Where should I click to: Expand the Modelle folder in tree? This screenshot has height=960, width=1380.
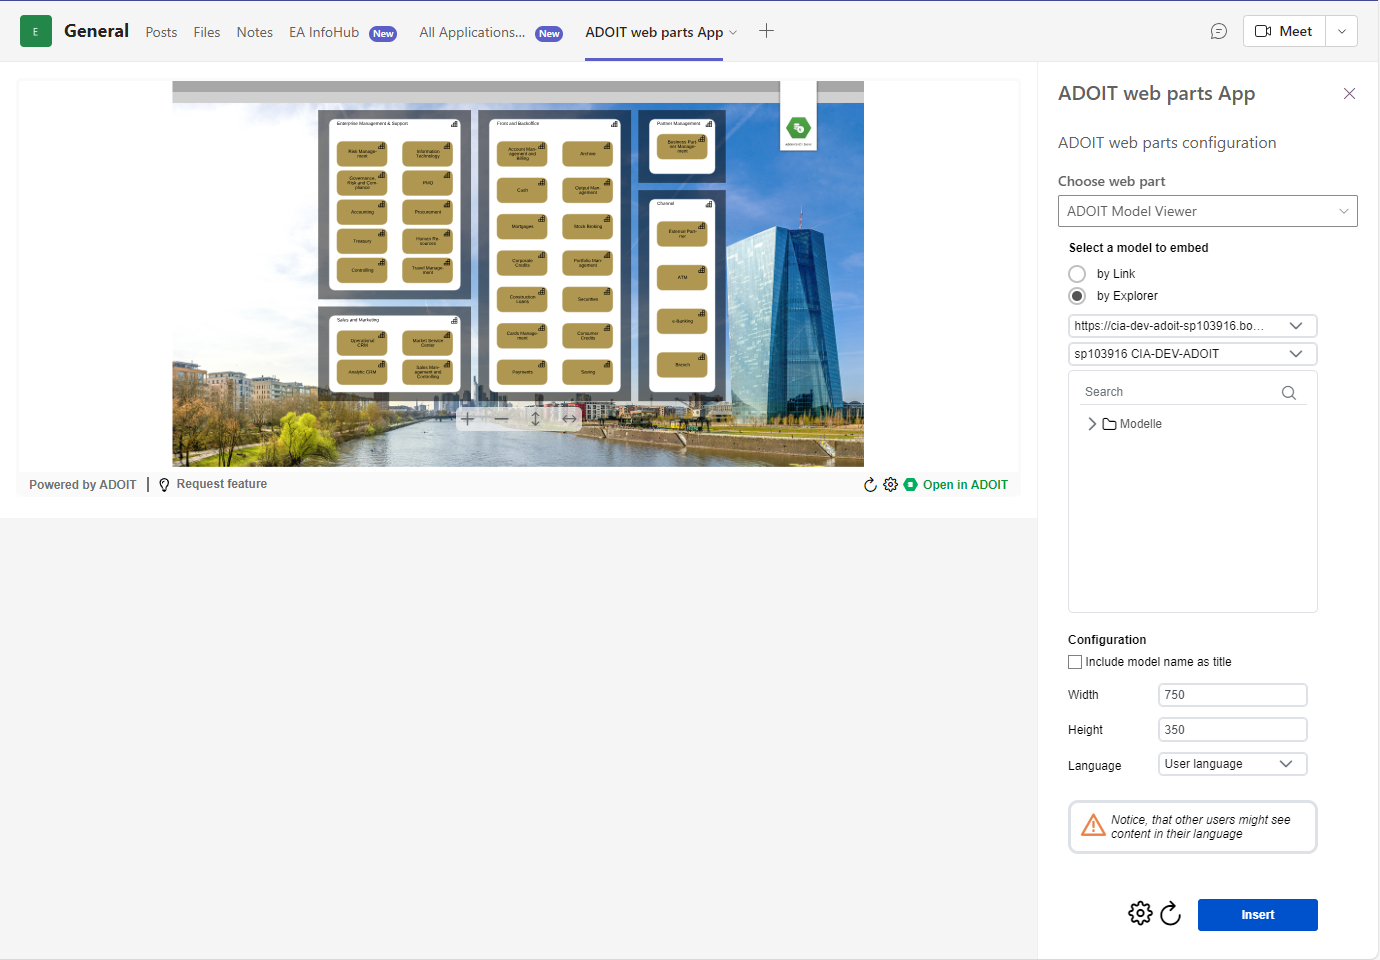1092,424
